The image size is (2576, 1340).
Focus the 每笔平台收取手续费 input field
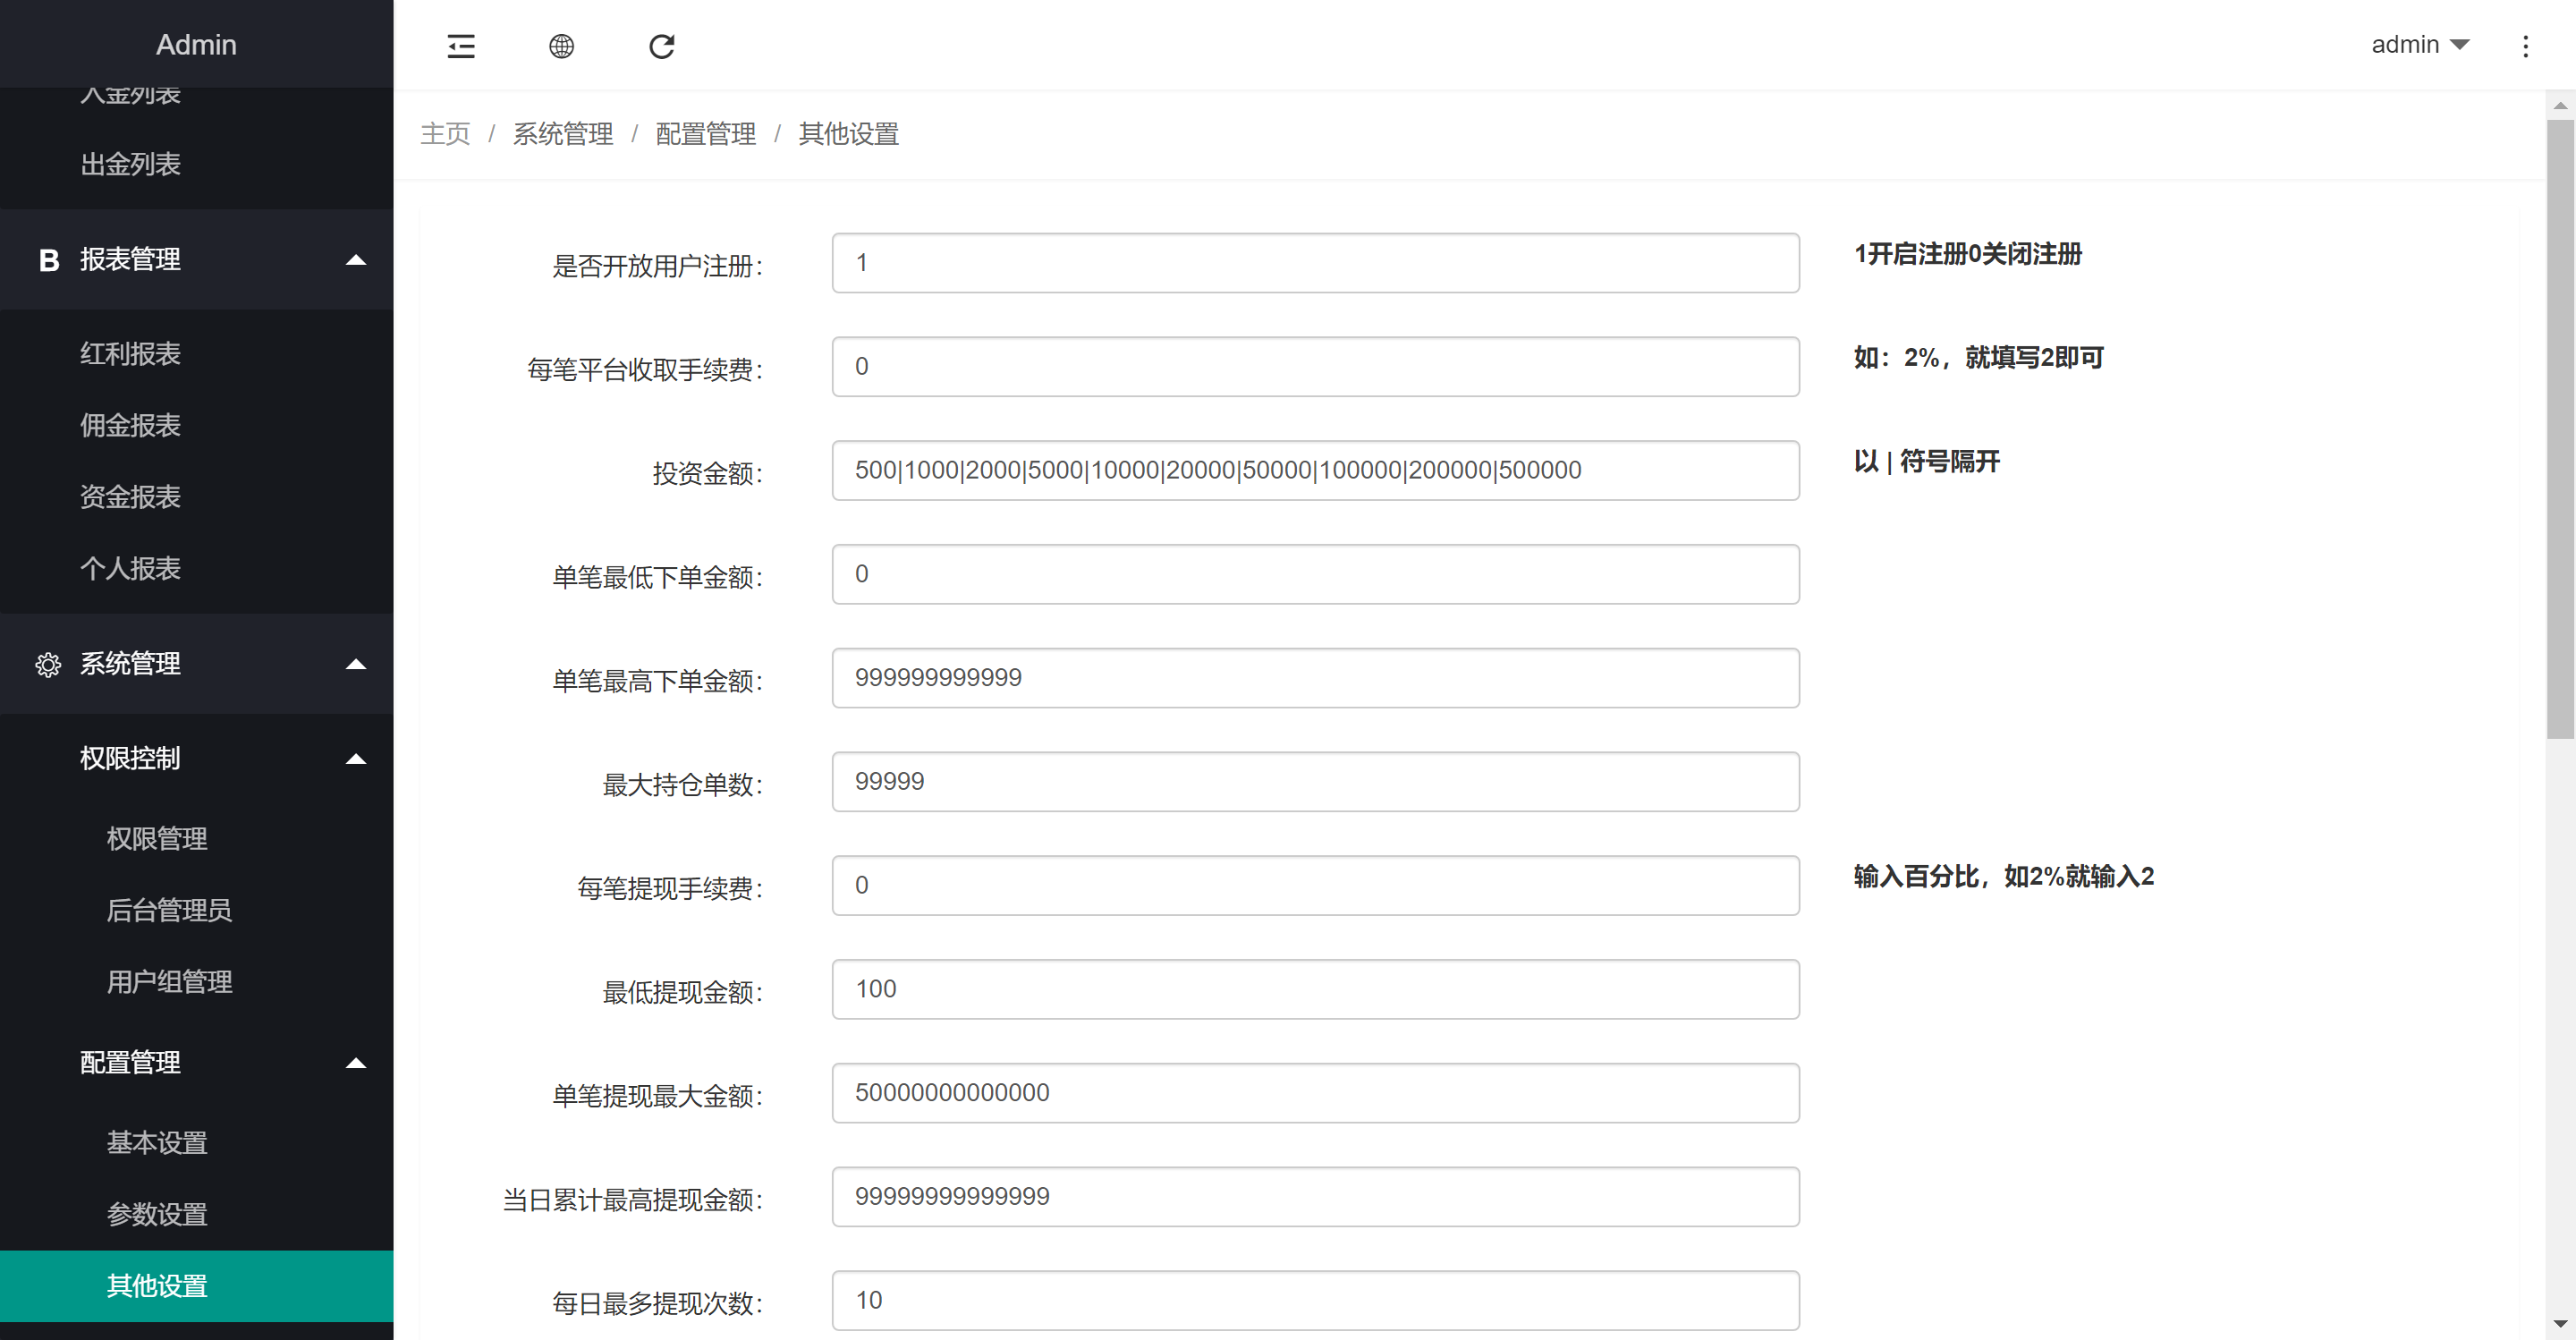pyautogui.click(x=1315, y=367)
